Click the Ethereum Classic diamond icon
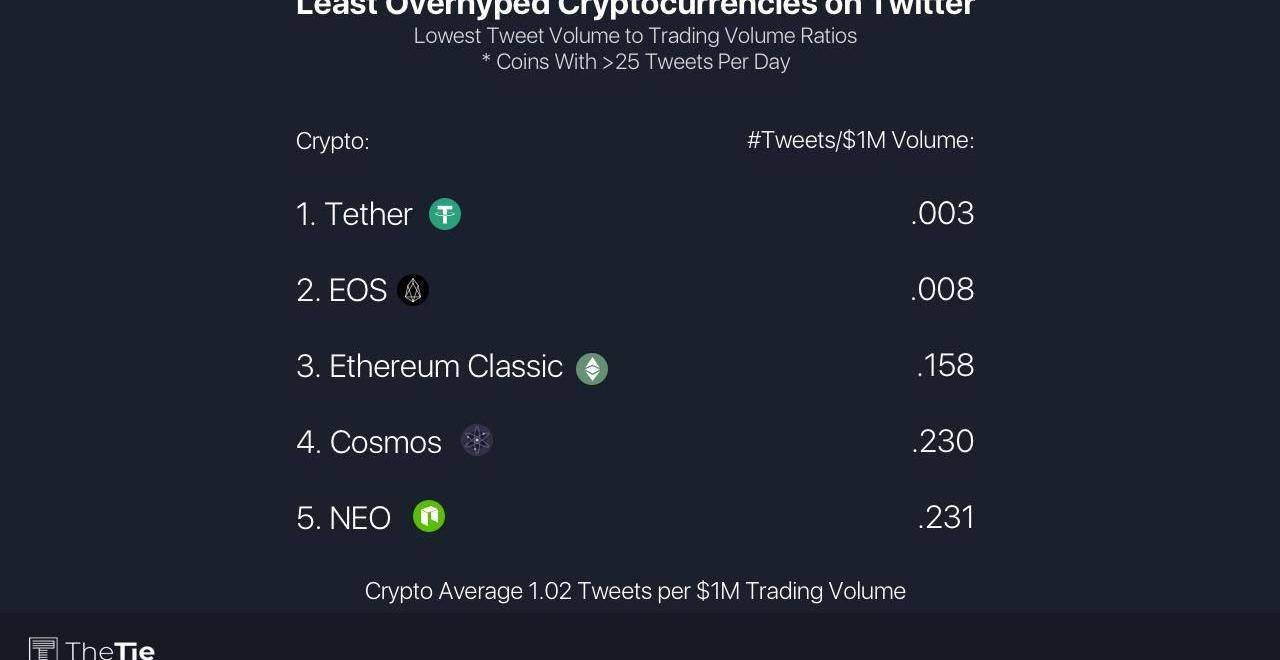Screen dimensions: 1280x660 592,369
